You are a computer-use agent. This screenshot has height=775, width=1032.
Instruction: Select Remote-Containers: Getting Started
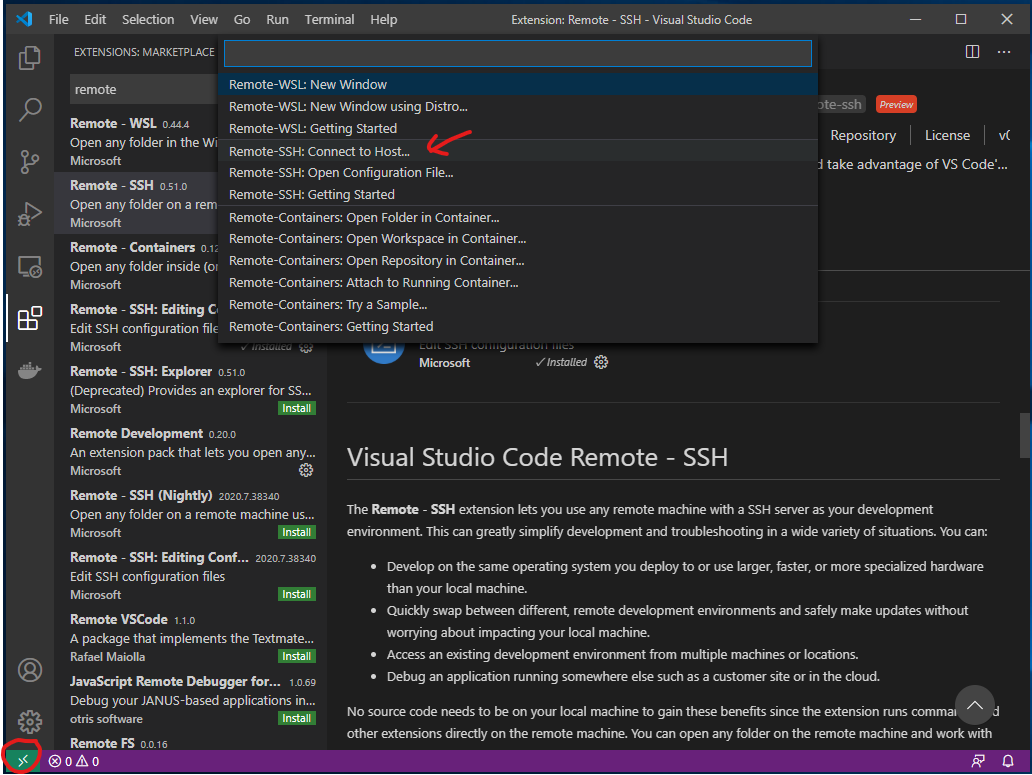[518, 326]
